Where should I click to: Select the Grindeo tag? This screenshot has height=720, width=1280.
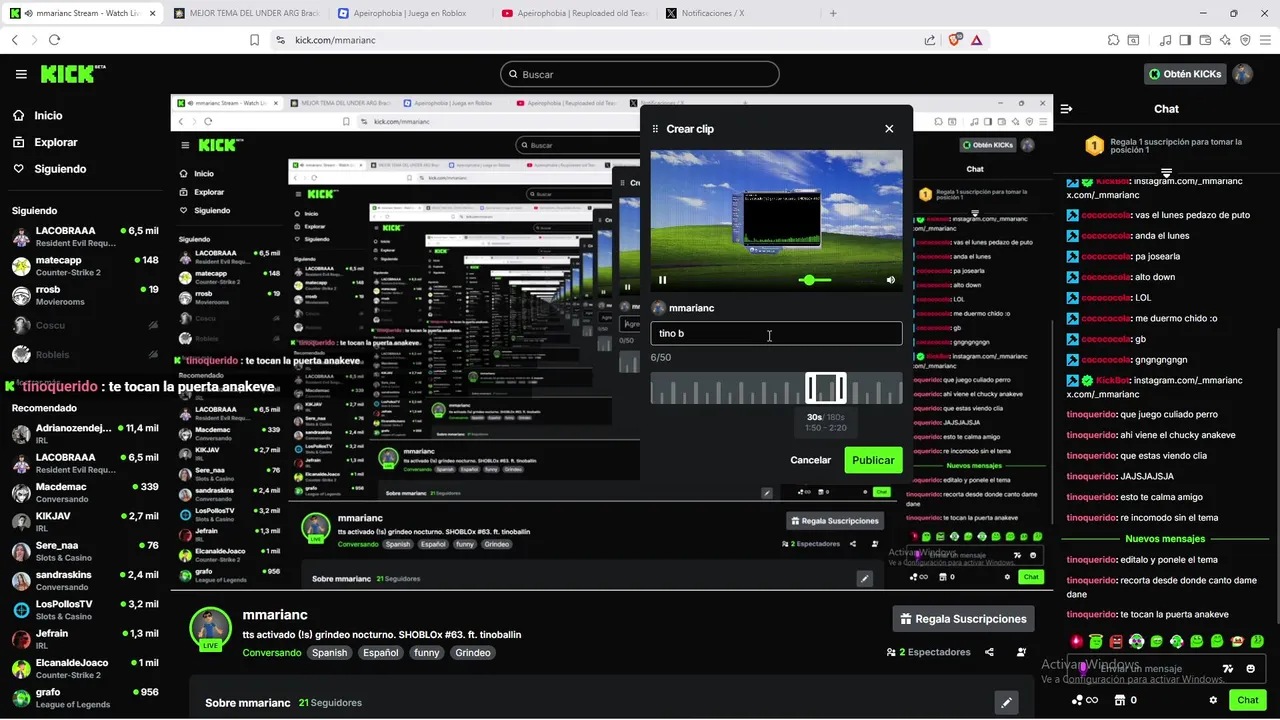point(473,653)
